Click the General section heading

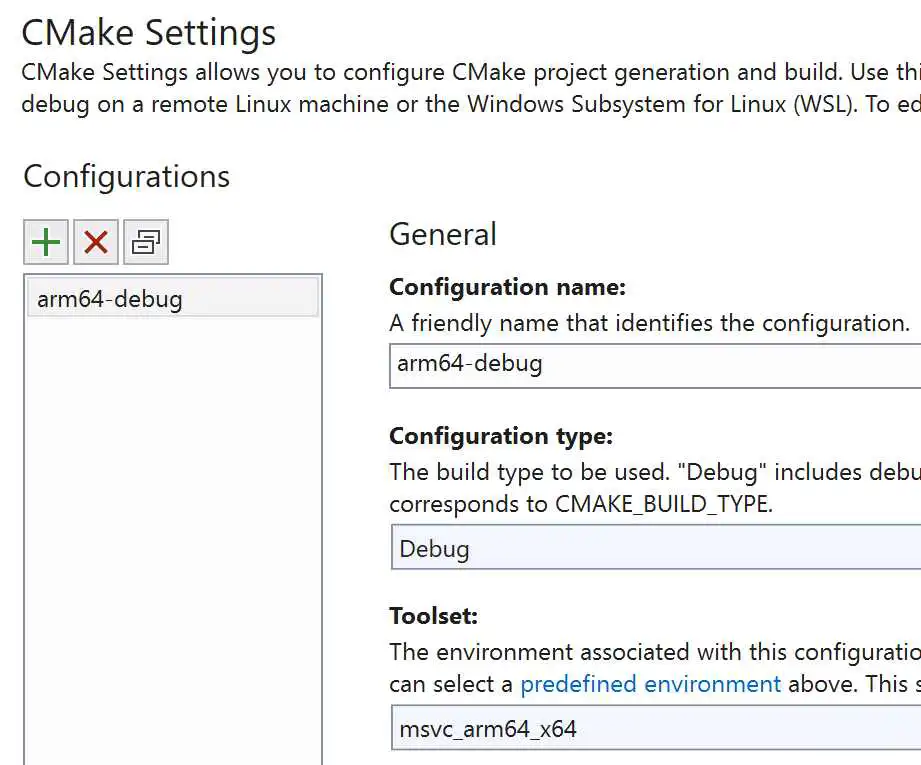[442, 234]
